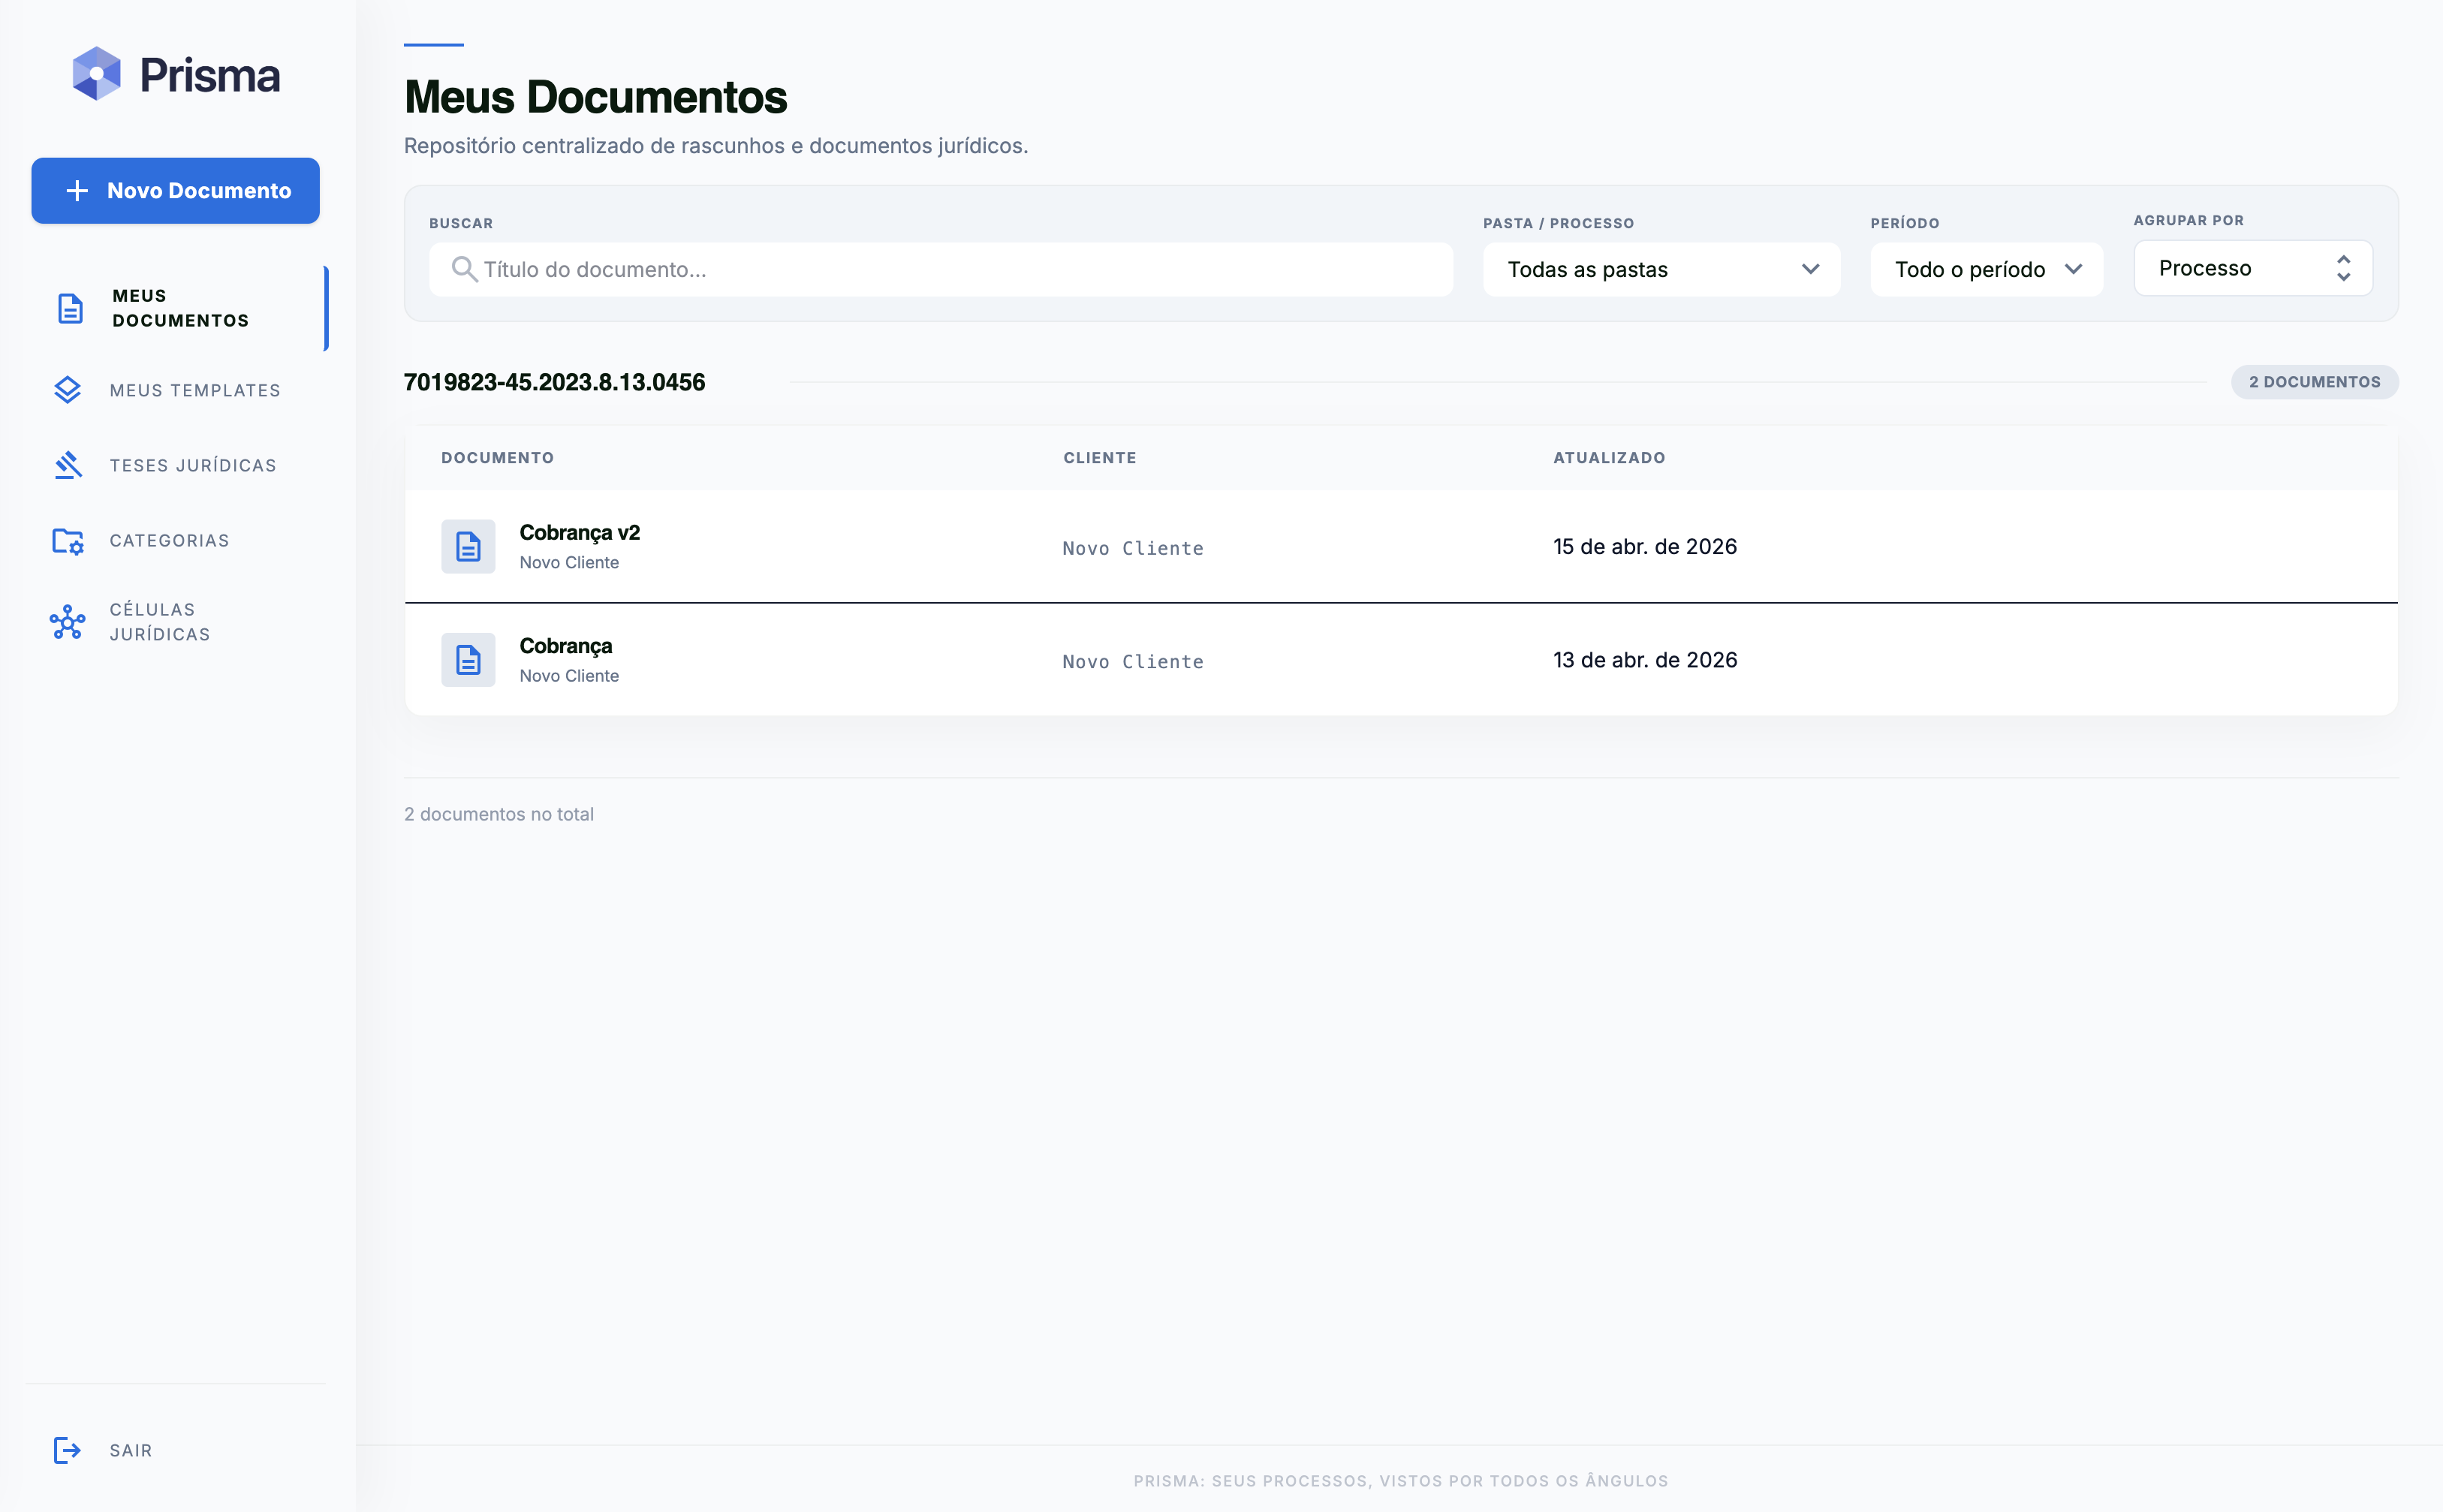Open the Agrupar por Processo selector
Viewport: 2443px width, 1512px height.
pos(2253,268)
